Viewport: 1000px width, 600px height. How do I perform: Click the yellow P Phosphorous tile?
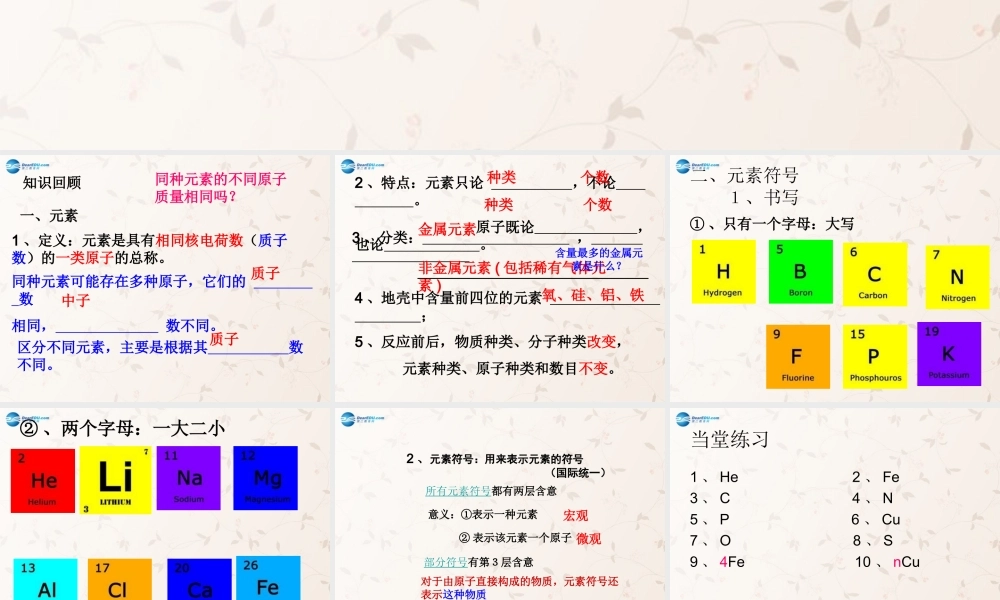click(x=874, y=355)
